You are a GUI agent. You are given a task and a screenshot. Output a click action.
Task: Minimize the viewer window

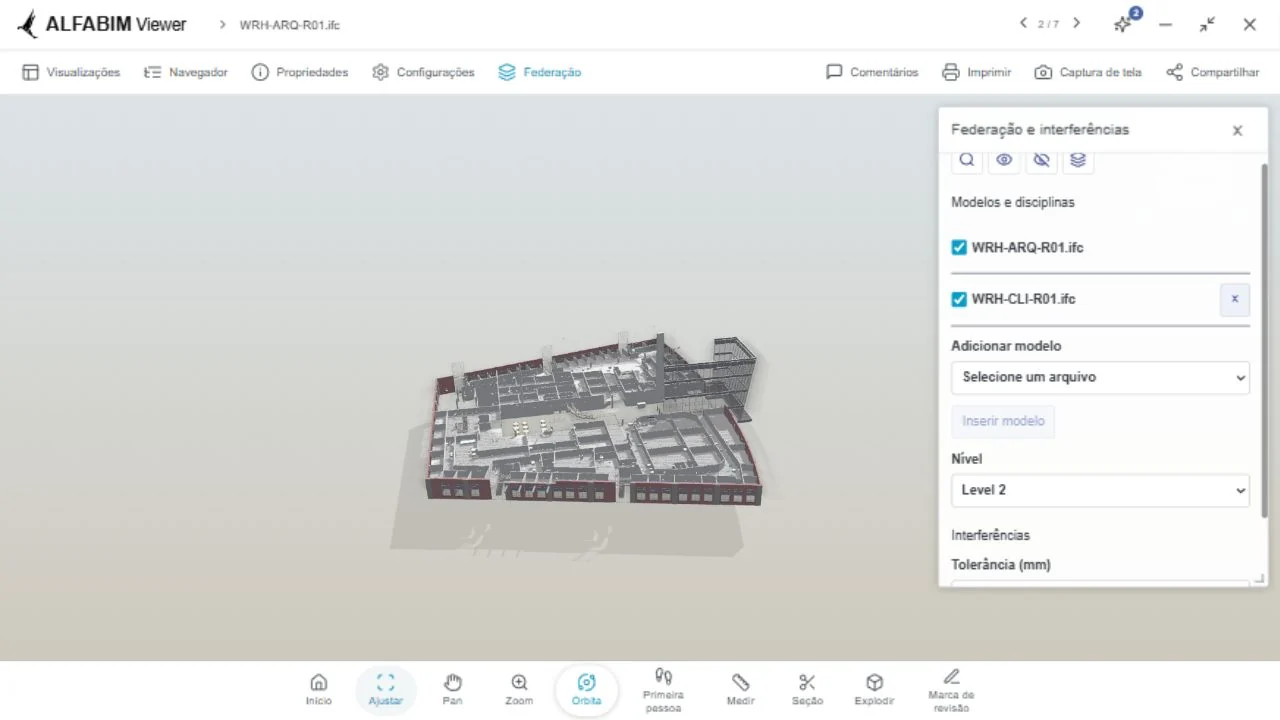pos(1165,24)
